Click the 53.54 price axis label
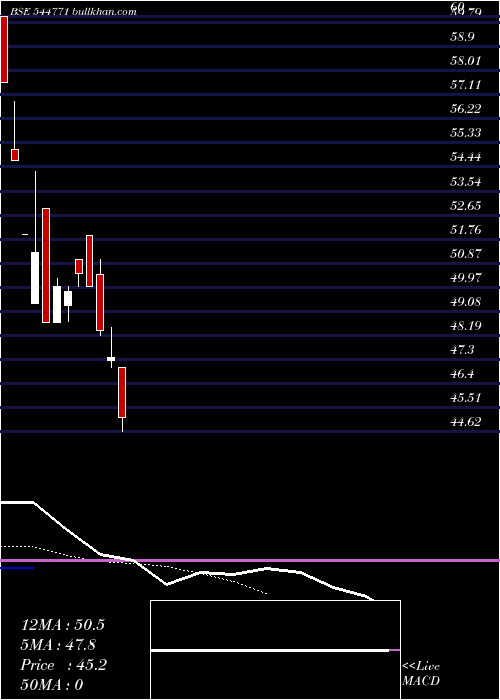The height and width of the screenshot is (700, 500). point(465,182)
